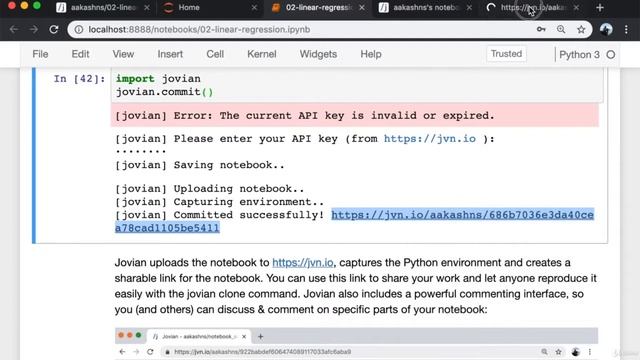Click the password key icon in the address bar
640x360 pixels.
tap(541, 29)
